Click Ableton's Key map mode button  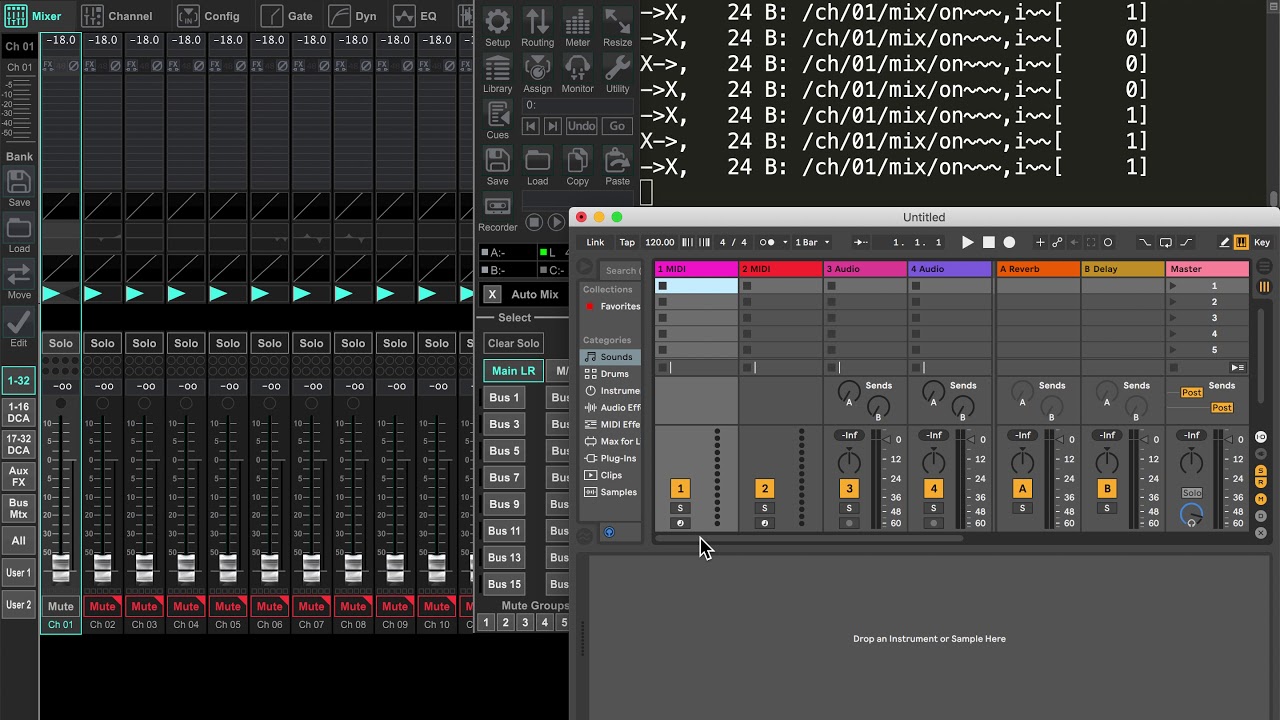(x=1262, y=242)
